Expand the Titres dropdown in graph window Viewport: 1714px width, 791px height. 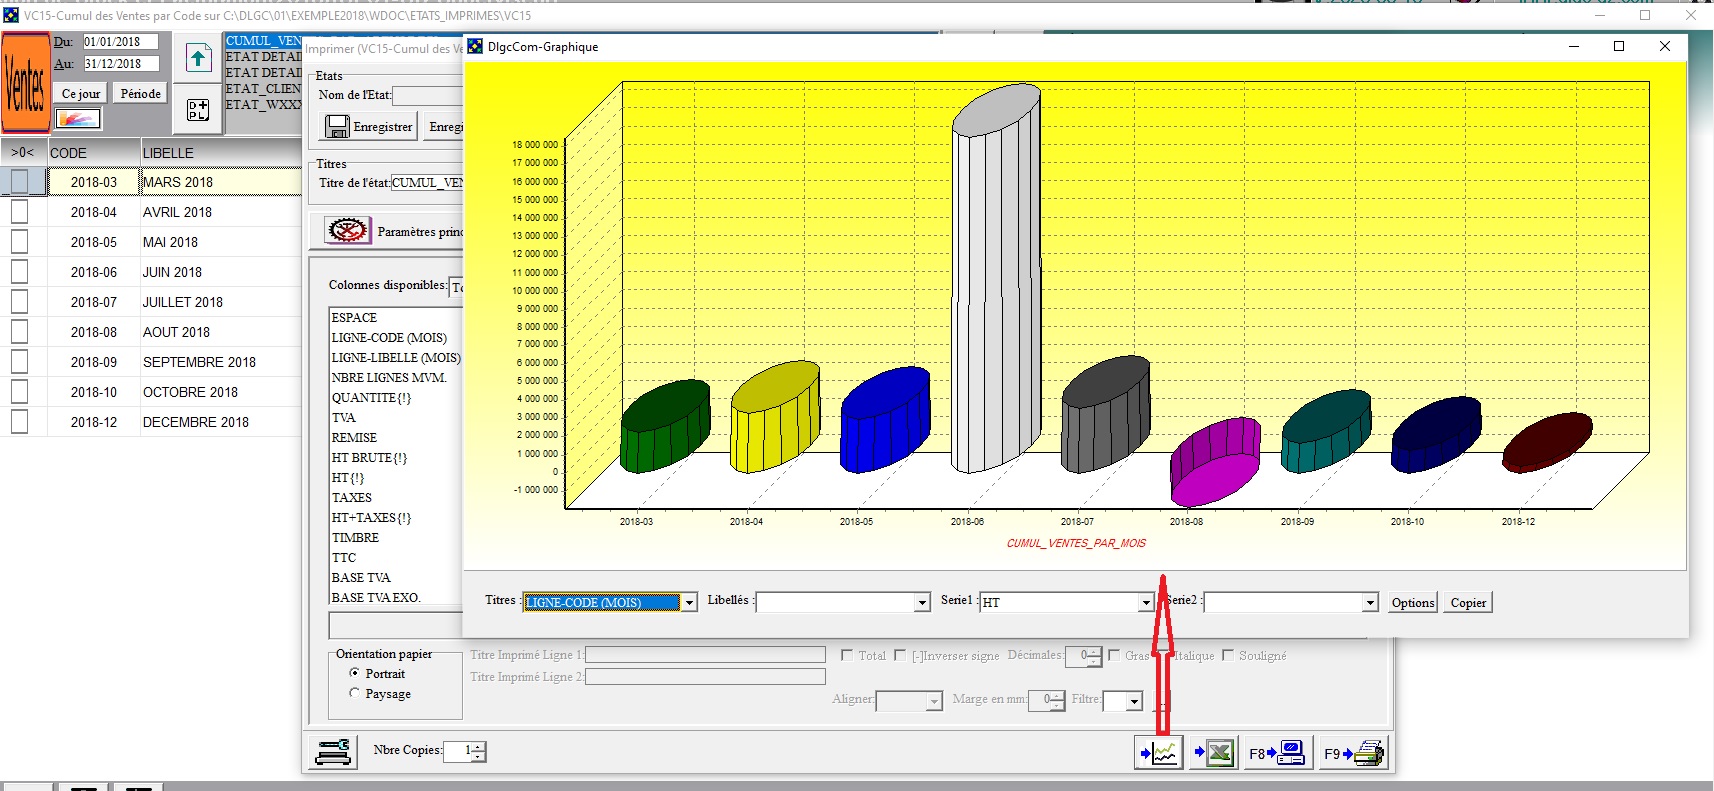coord(689,602)
